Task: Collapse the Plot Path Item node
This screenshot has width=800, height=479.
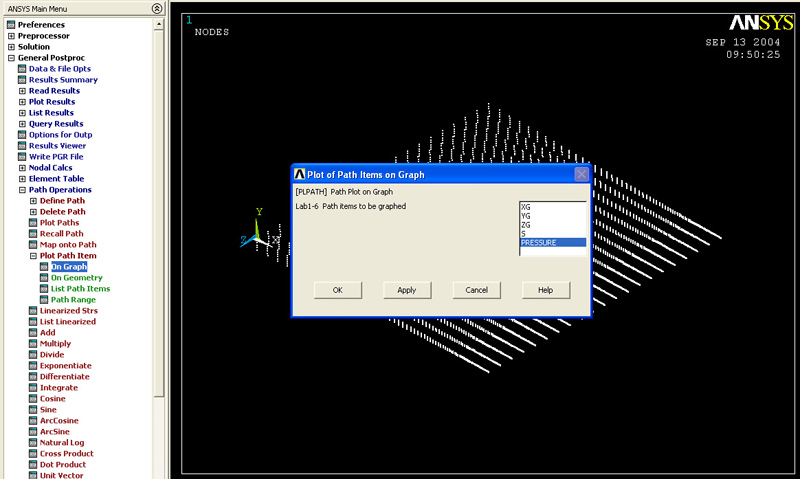Action: click(x=33, y=256)
